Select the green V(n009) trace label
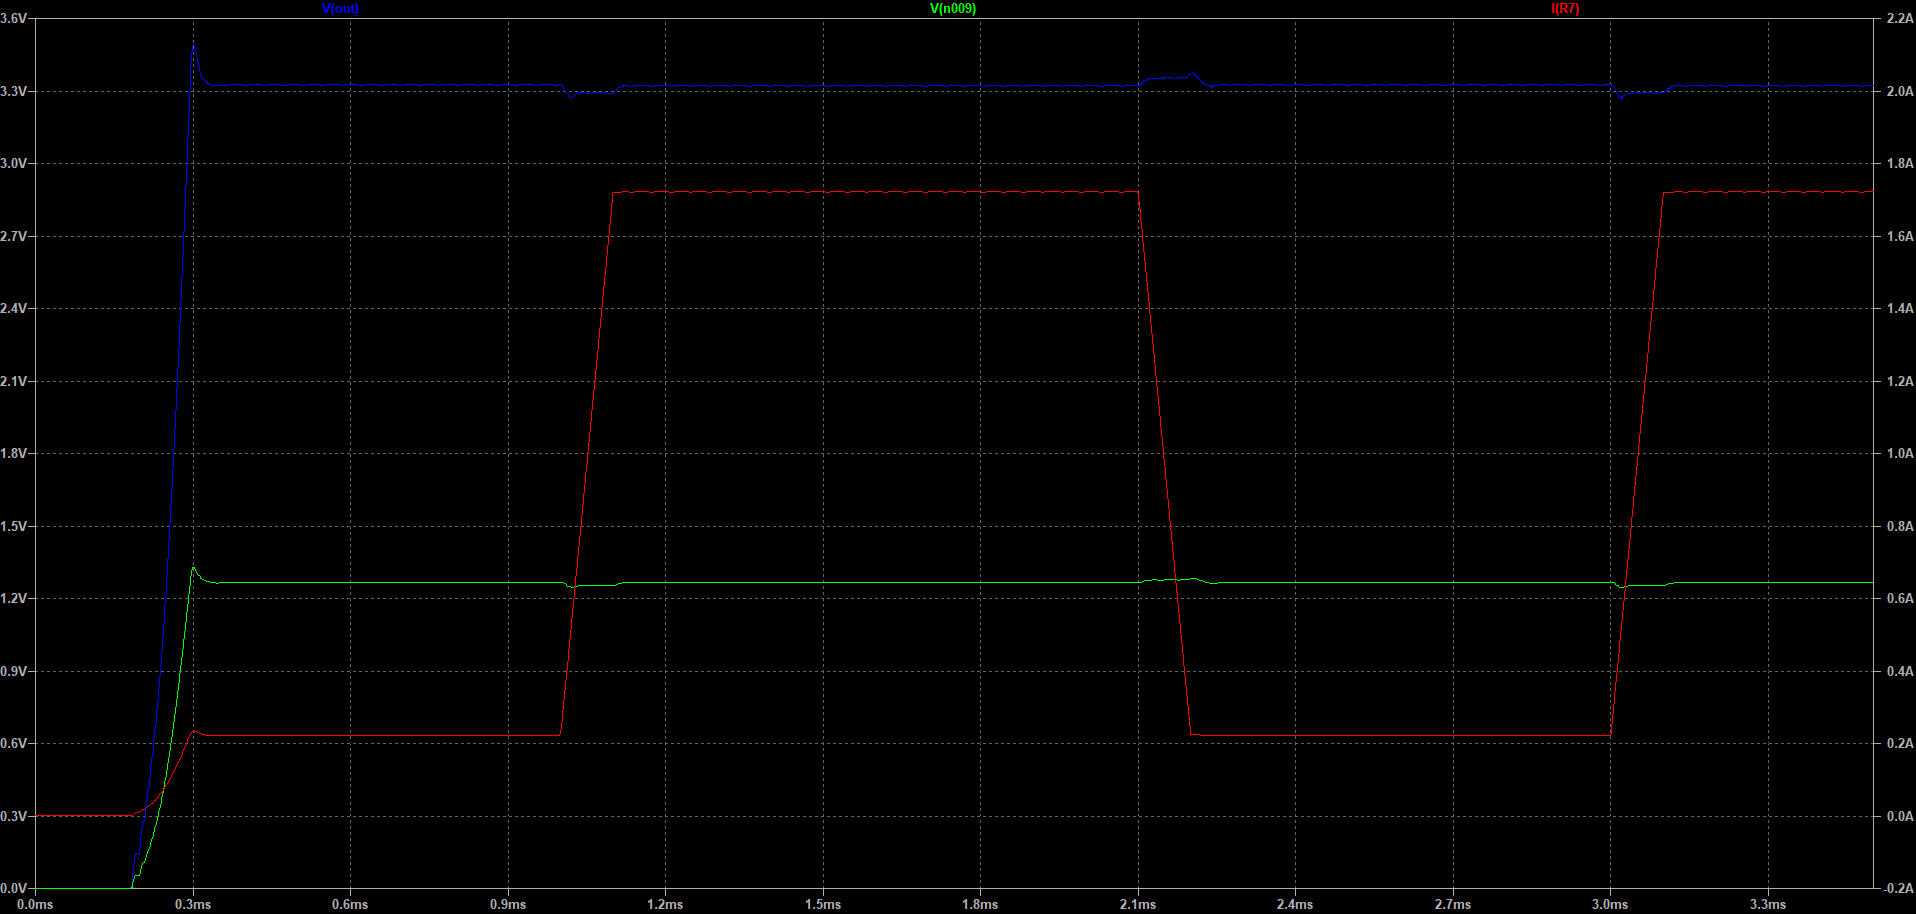The image size is (1916, 914). [953, 9]
